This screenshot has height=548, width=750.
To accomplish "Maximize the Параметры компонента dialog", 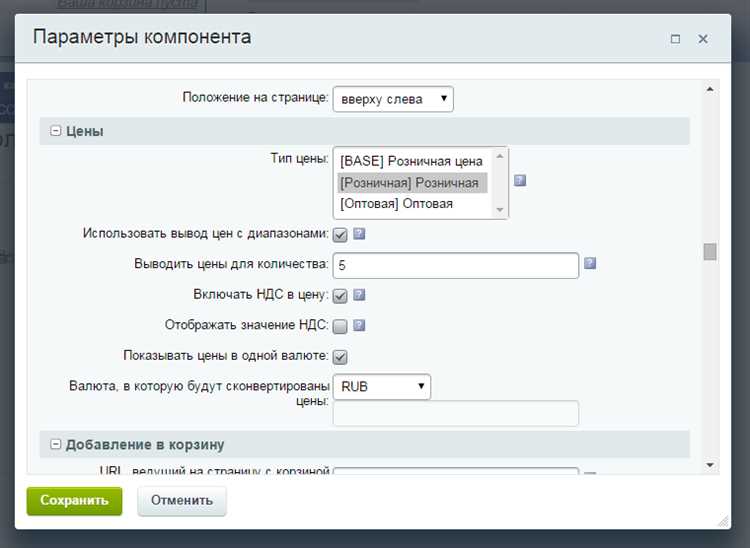I will pos(675,39).
